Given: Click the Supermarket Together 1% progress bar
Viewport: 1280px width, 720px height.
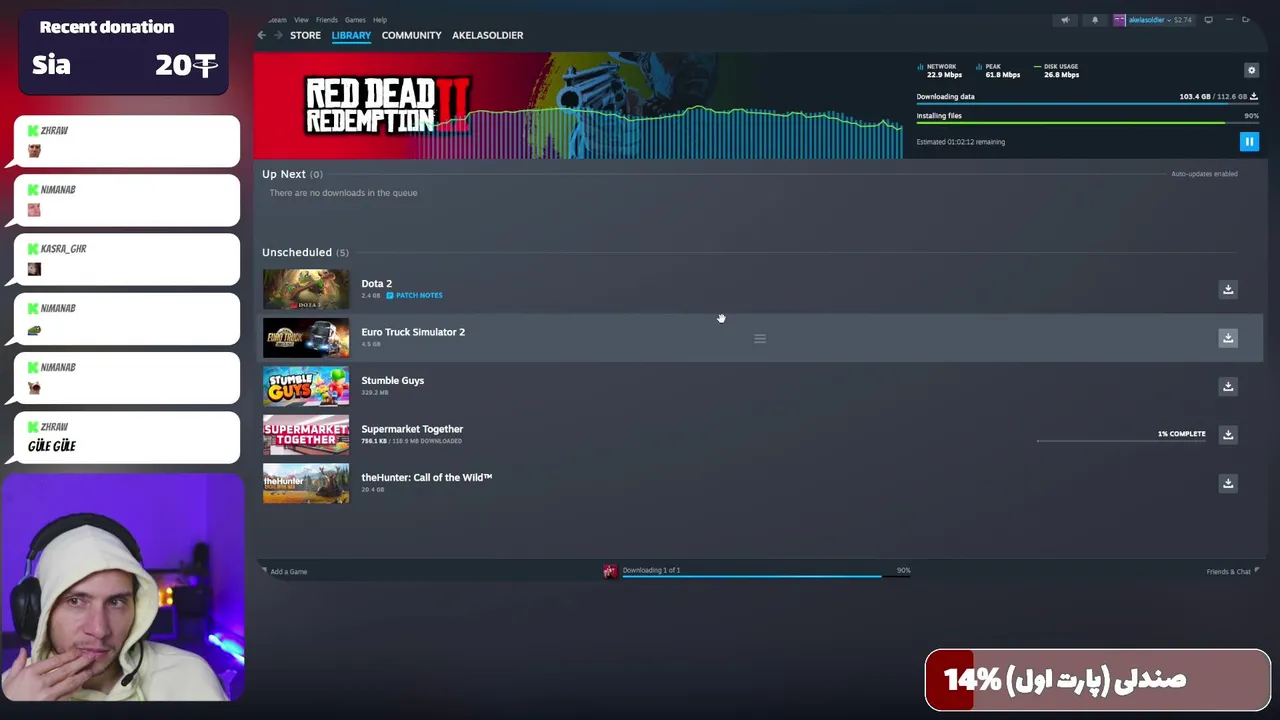Looking at the screenshot, I should [x=1121, y=440].
